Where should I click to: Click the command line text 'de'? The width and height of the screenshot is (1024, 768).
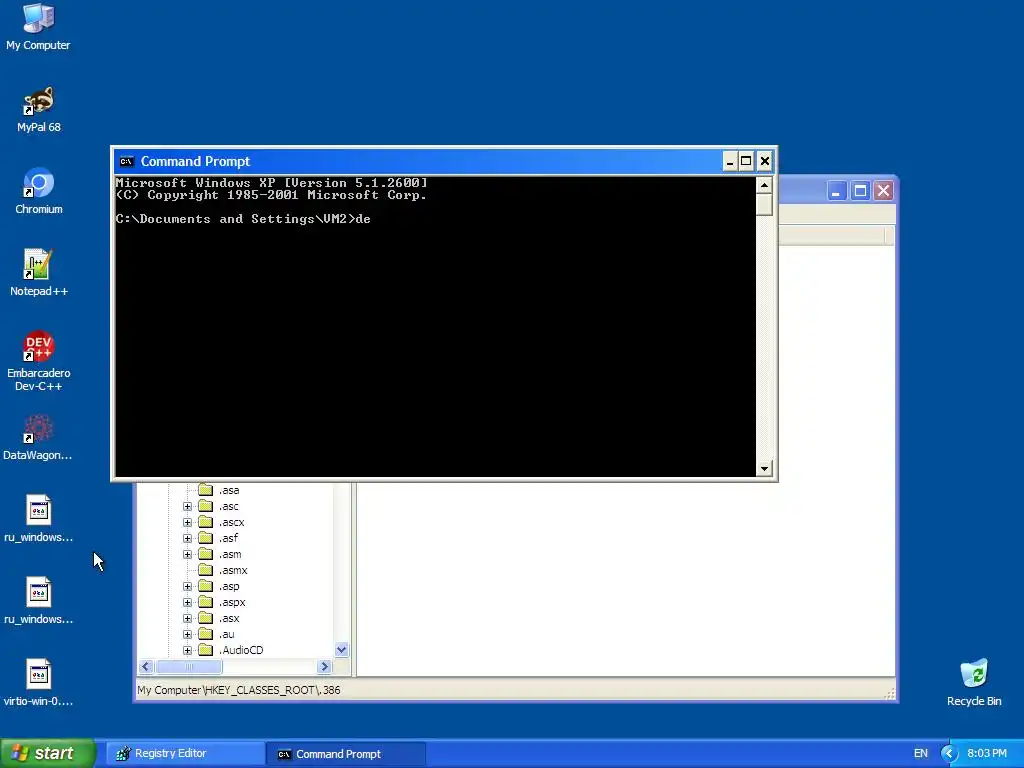pyautogui.click(x=363, y=219)
